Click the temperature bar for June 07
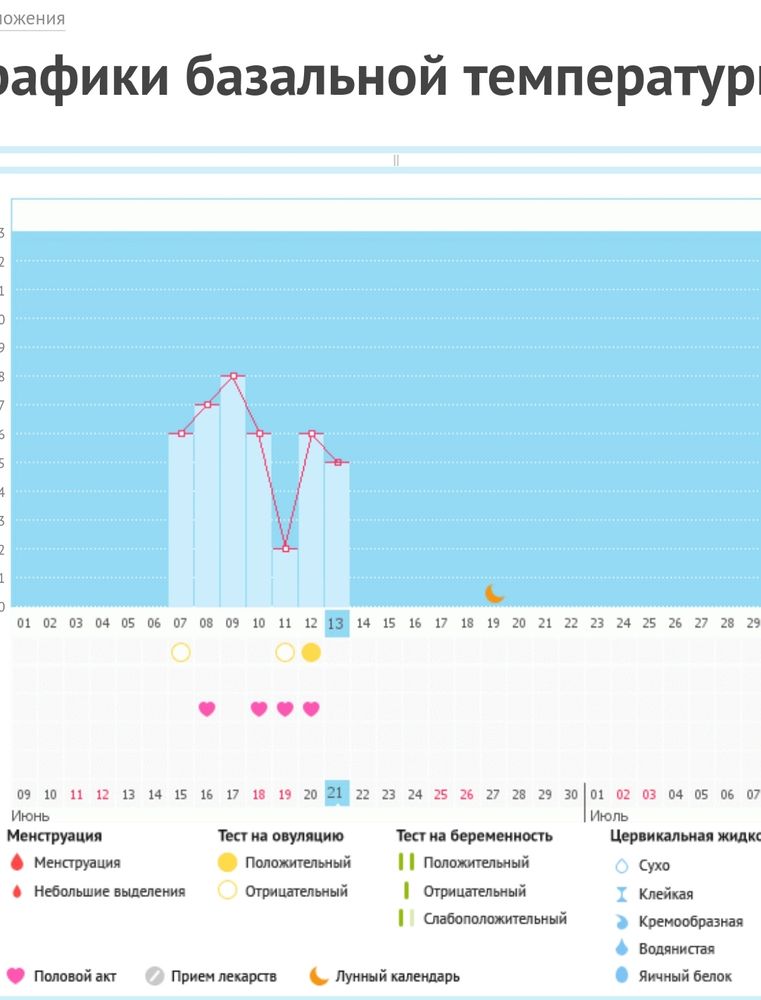Image resolution: width=761 pixels, height=1000 pixels. (x=180, y=520)
